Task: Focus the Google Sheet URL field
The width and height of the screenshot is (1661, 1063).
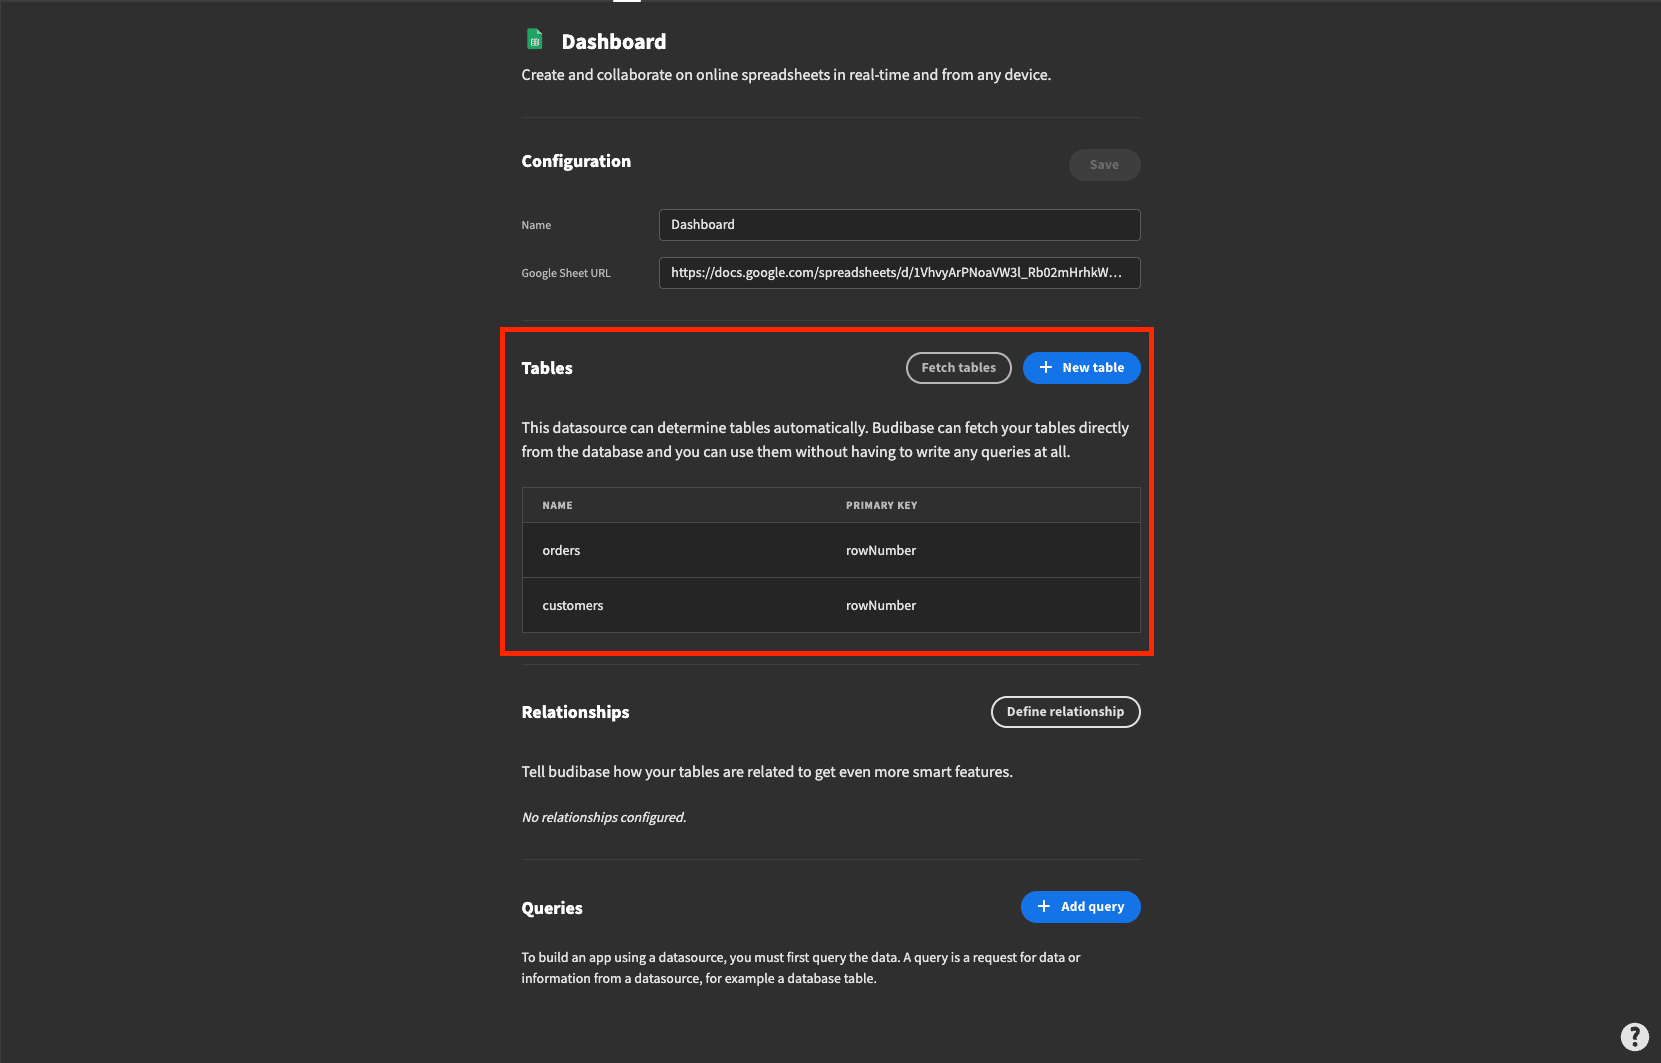Action: point(899,273)
